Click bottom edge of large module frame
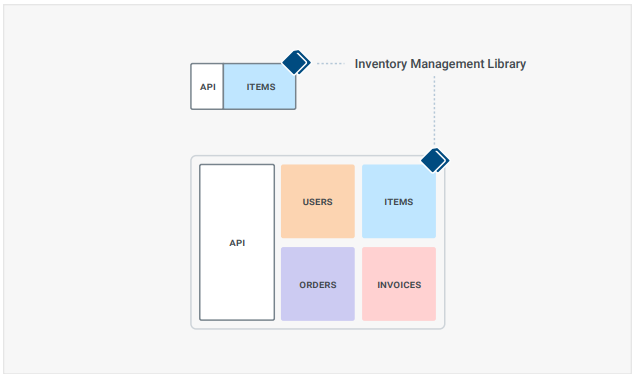Screen dimensions: 637x379 pos(318,328)
